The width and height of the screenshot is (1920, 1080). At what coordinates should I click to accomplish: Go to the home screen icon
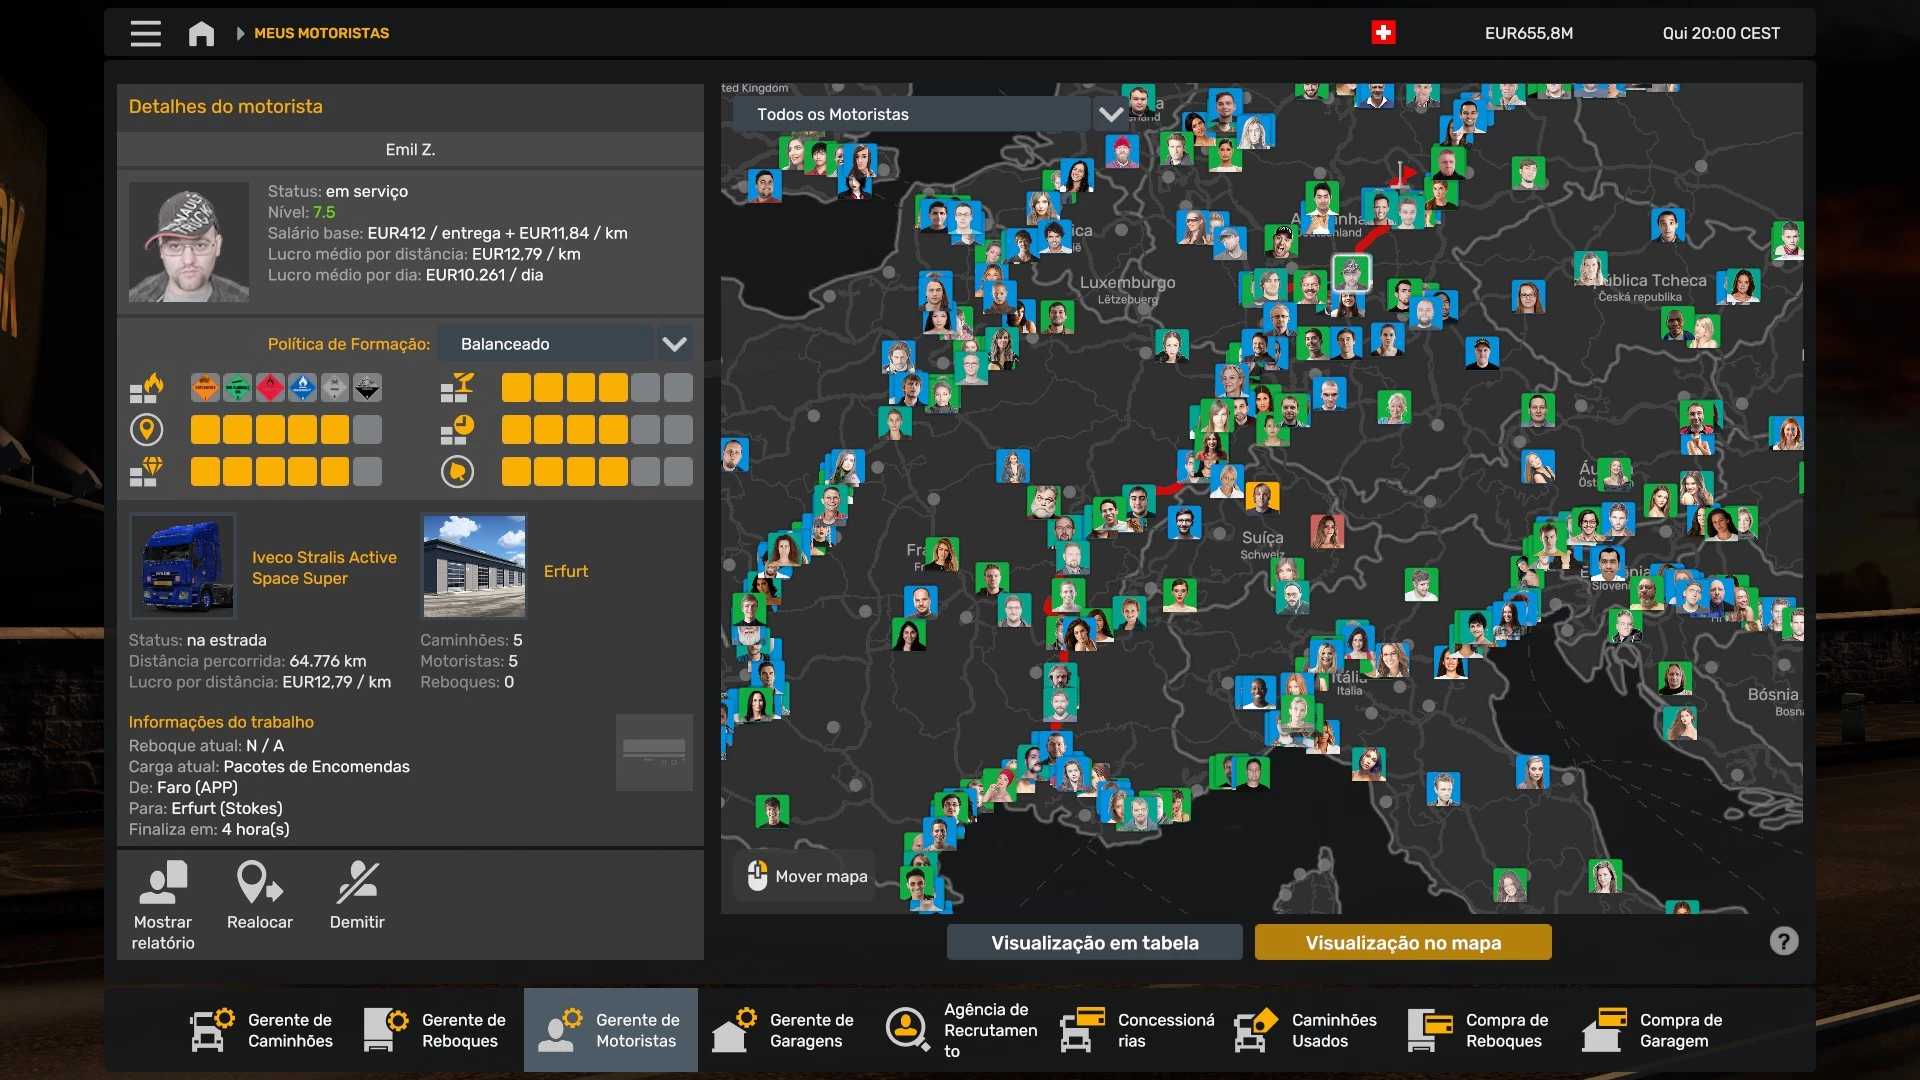(x=201, y=33)
